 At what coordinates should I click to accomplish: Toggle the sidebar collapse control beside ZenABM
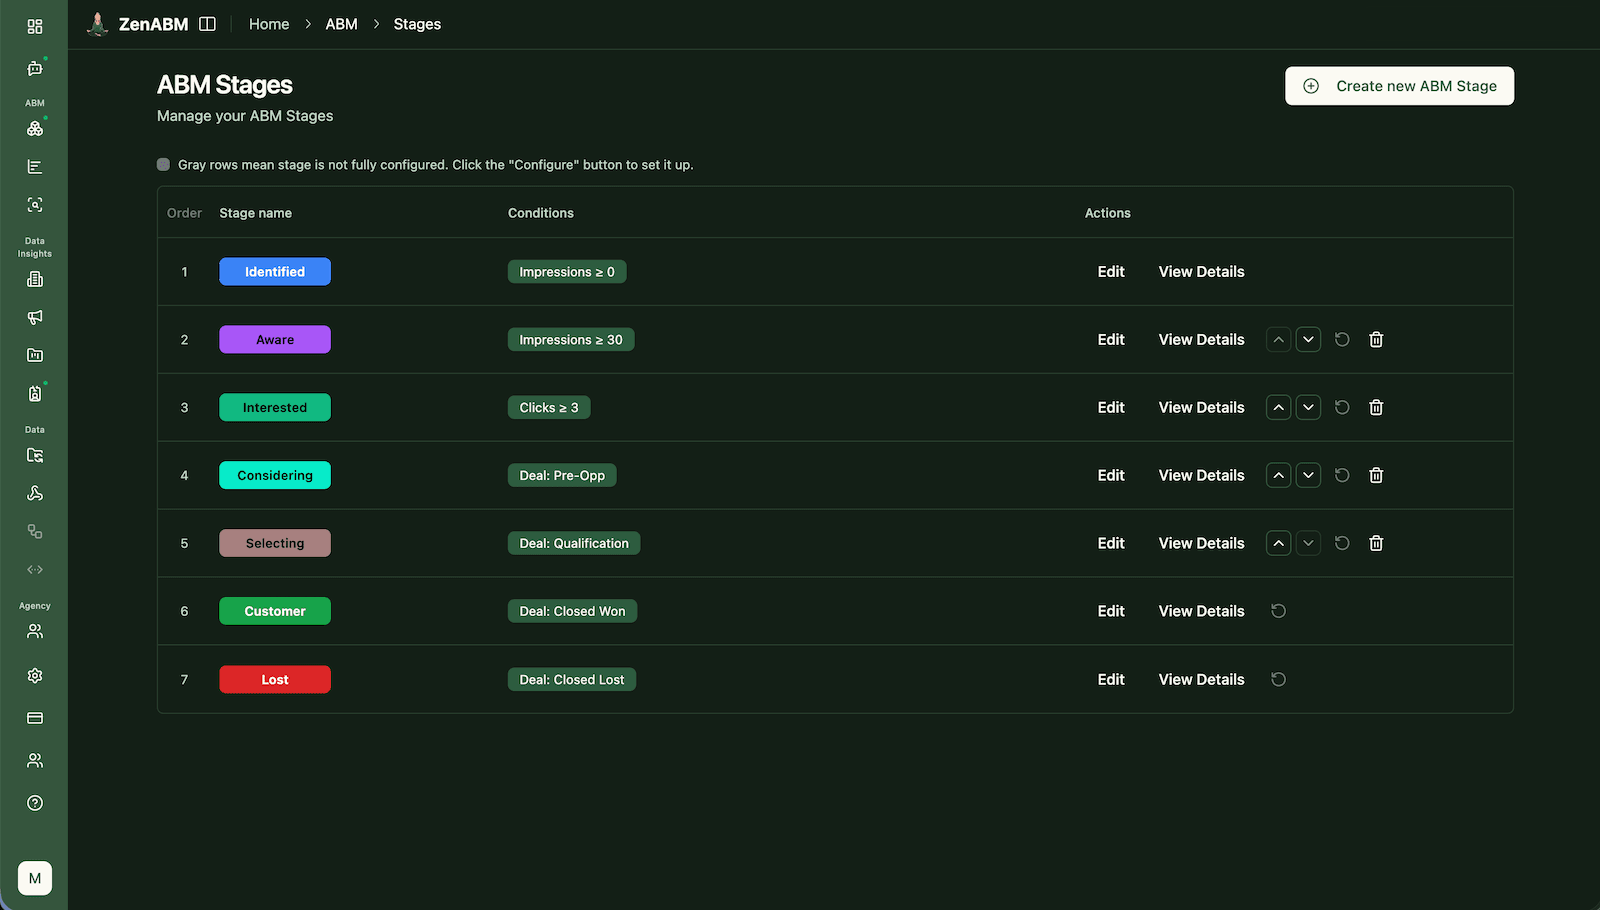(x=207, y=23)
